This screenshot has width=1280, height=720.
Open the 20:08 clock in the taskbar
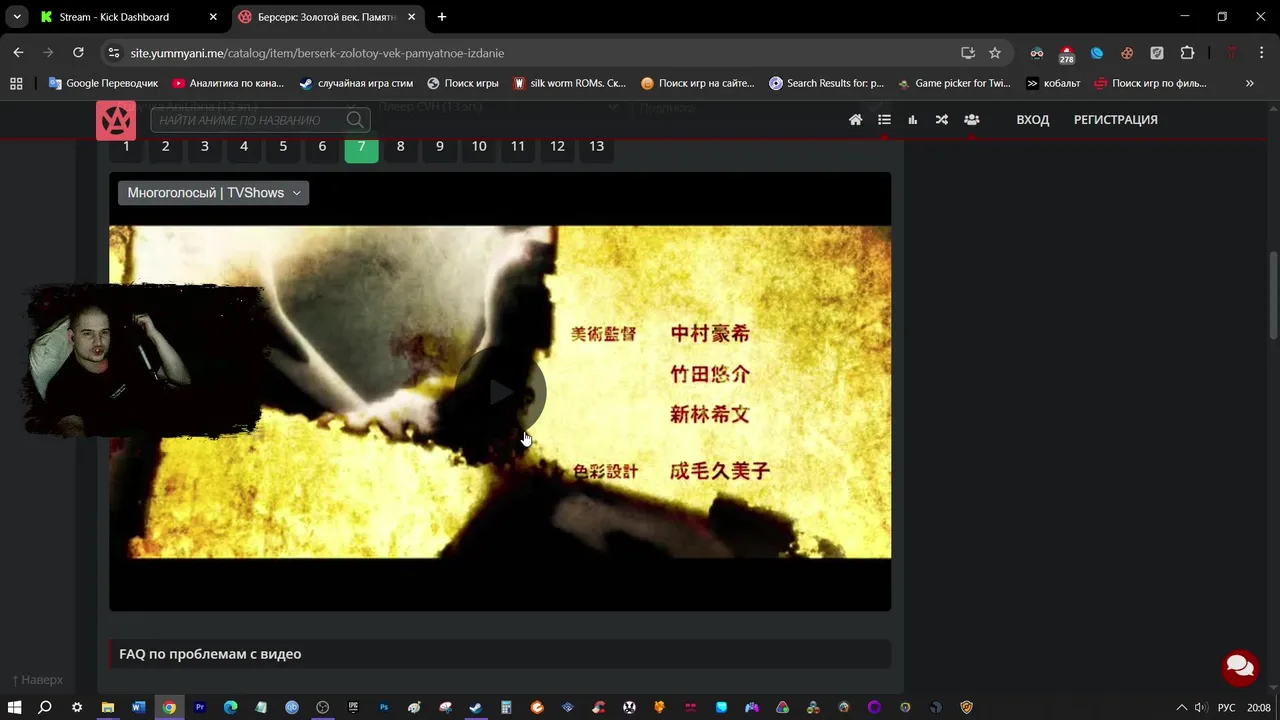[x=1258, y=708]
